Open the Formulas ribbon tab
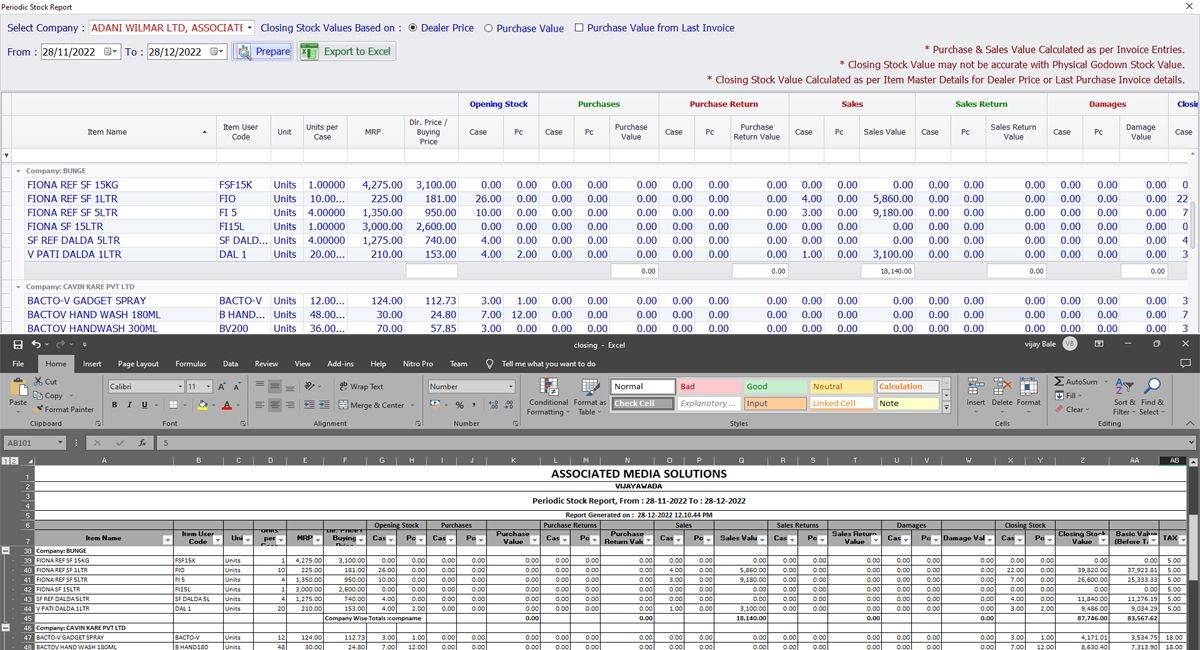The width and height of the screenshot is (1200, 650). 190,364
